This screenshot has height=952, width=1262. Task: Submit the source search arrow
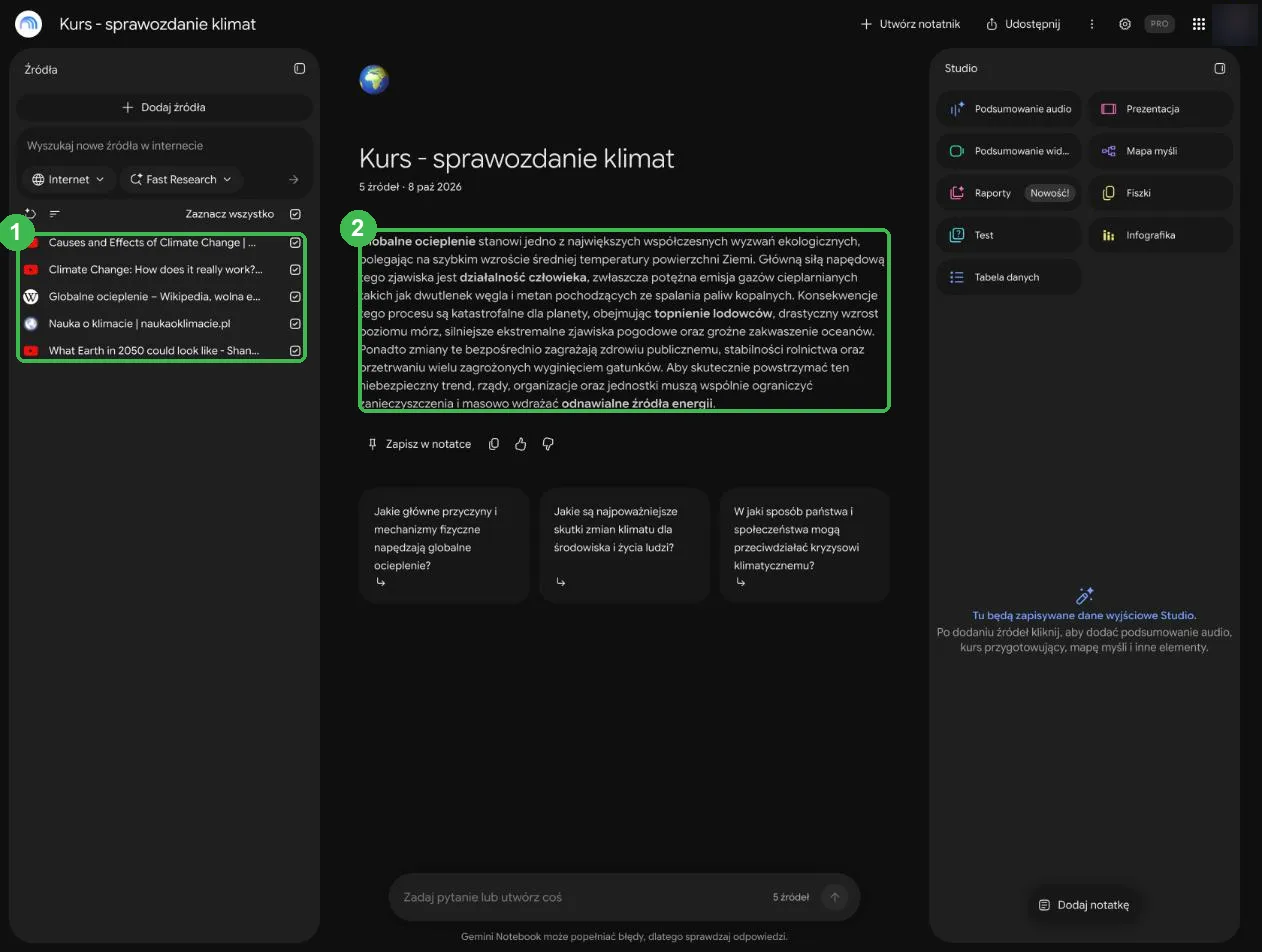293,180
